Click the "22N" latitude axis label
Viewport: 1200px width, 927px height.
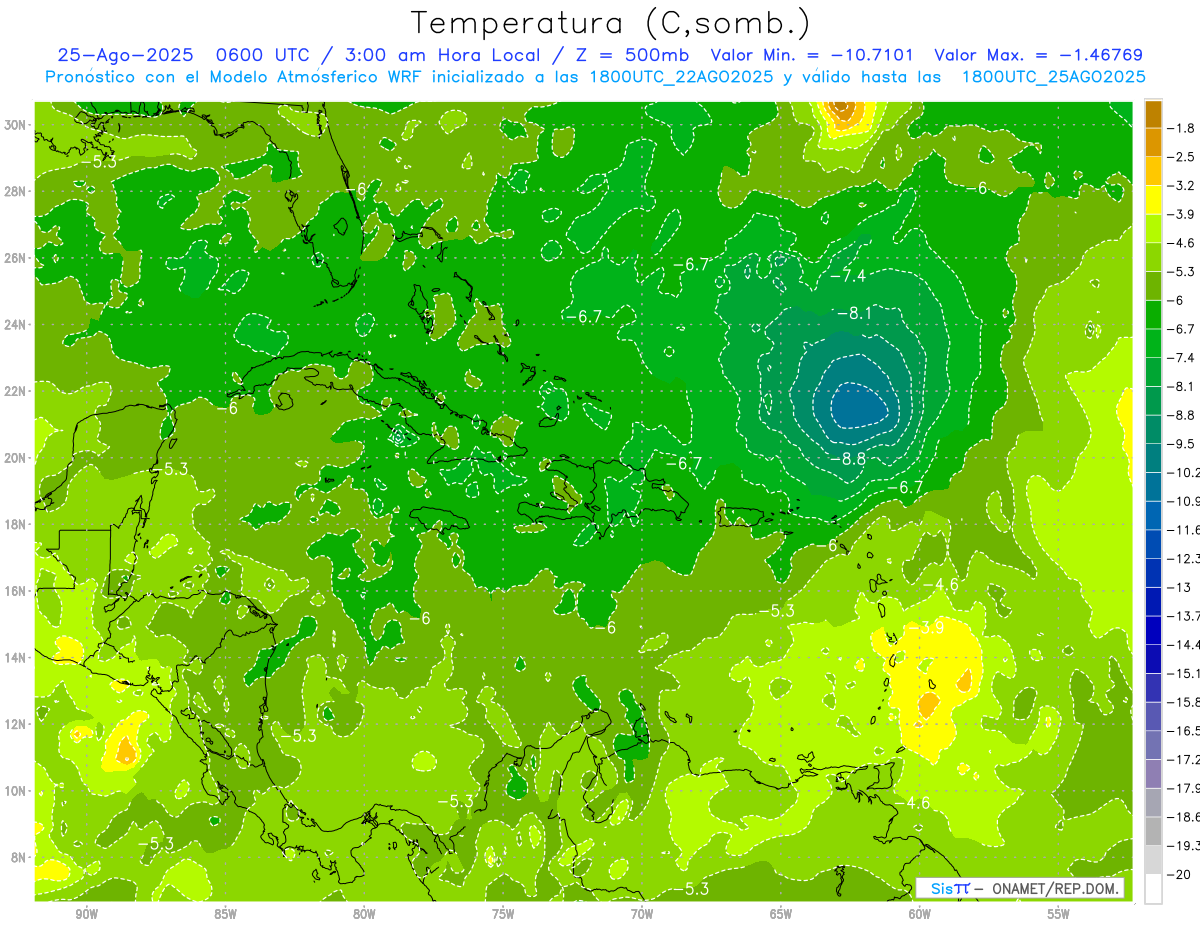pos(17,391)
